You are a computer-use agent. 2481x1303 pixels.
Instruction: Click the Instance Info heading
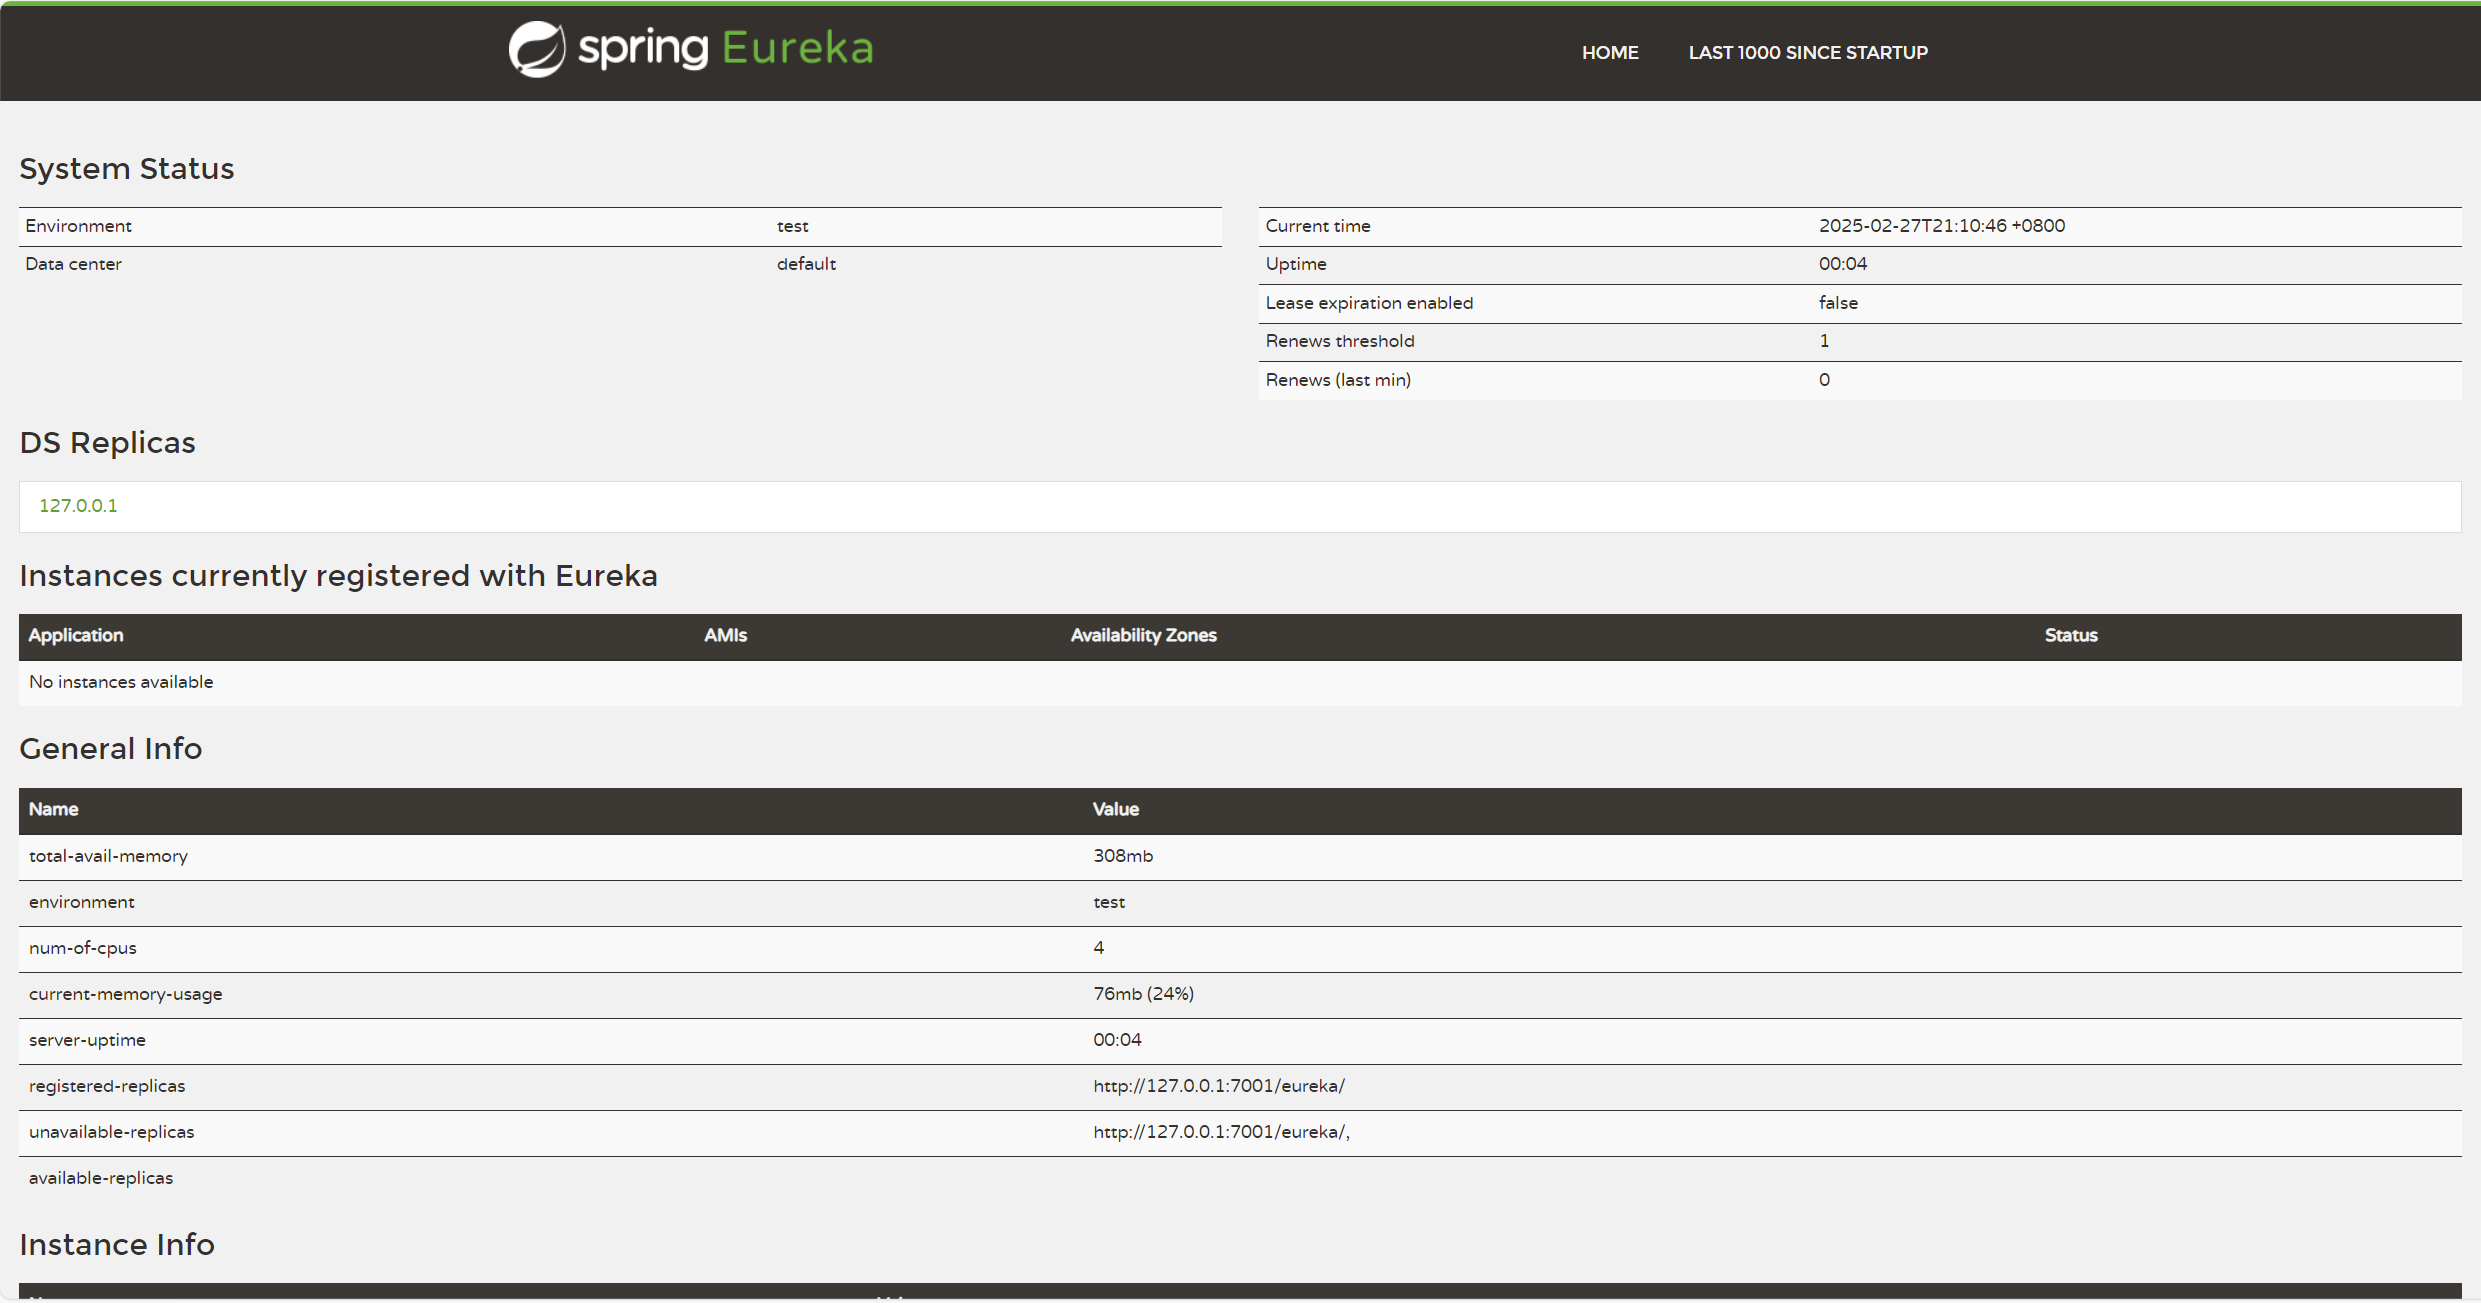point(117,1245)
